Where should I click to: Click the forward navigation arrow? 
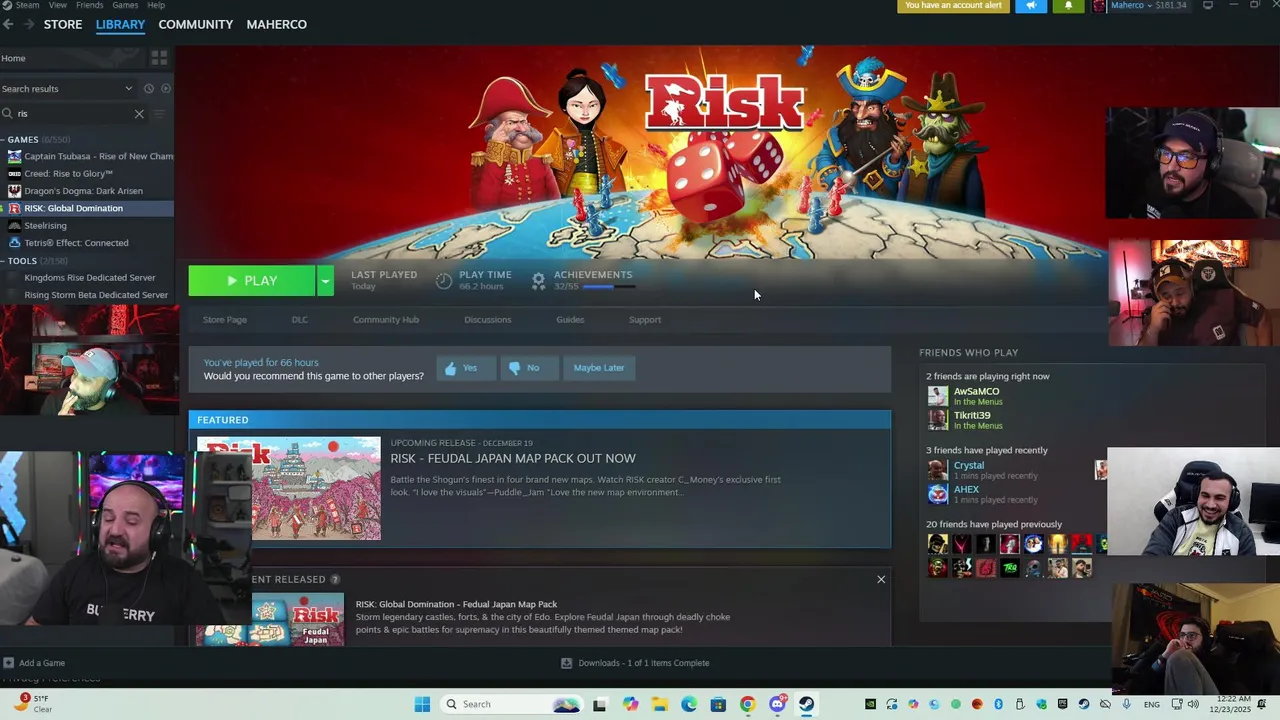point(29,25)
